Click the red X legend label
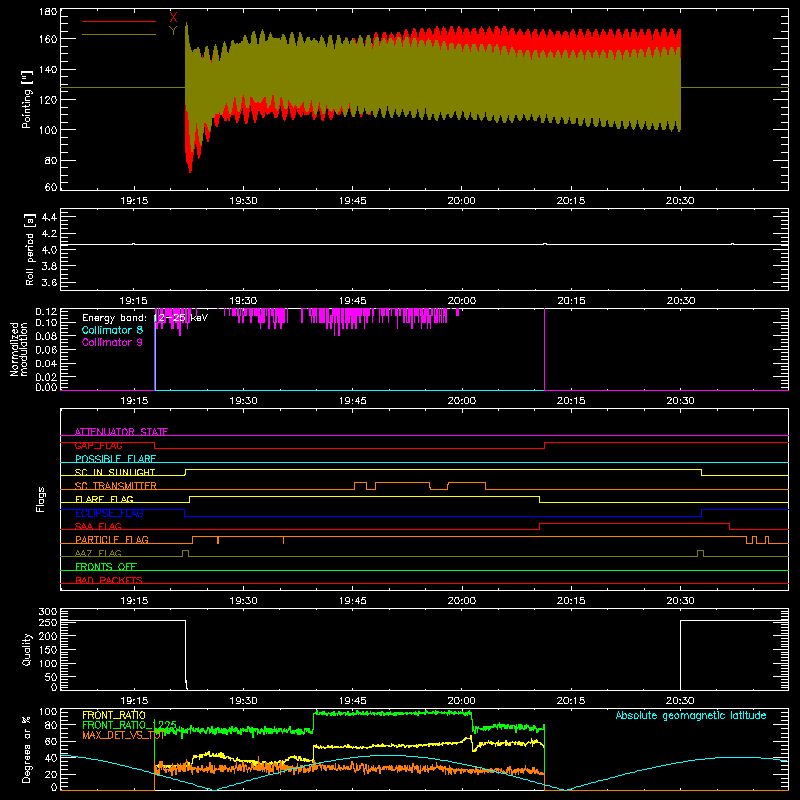The height and width of the screenshot is (800, 800). [173, 18]
